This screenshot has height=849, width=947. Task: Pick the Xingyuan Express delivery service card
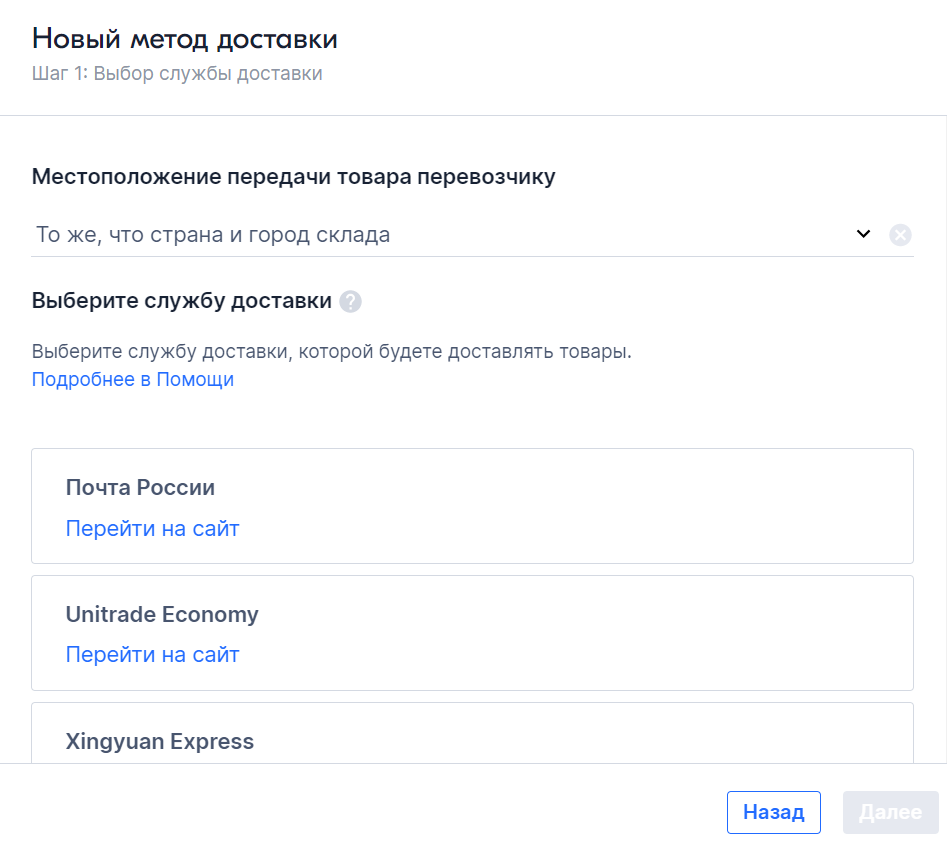coord(472,733)
